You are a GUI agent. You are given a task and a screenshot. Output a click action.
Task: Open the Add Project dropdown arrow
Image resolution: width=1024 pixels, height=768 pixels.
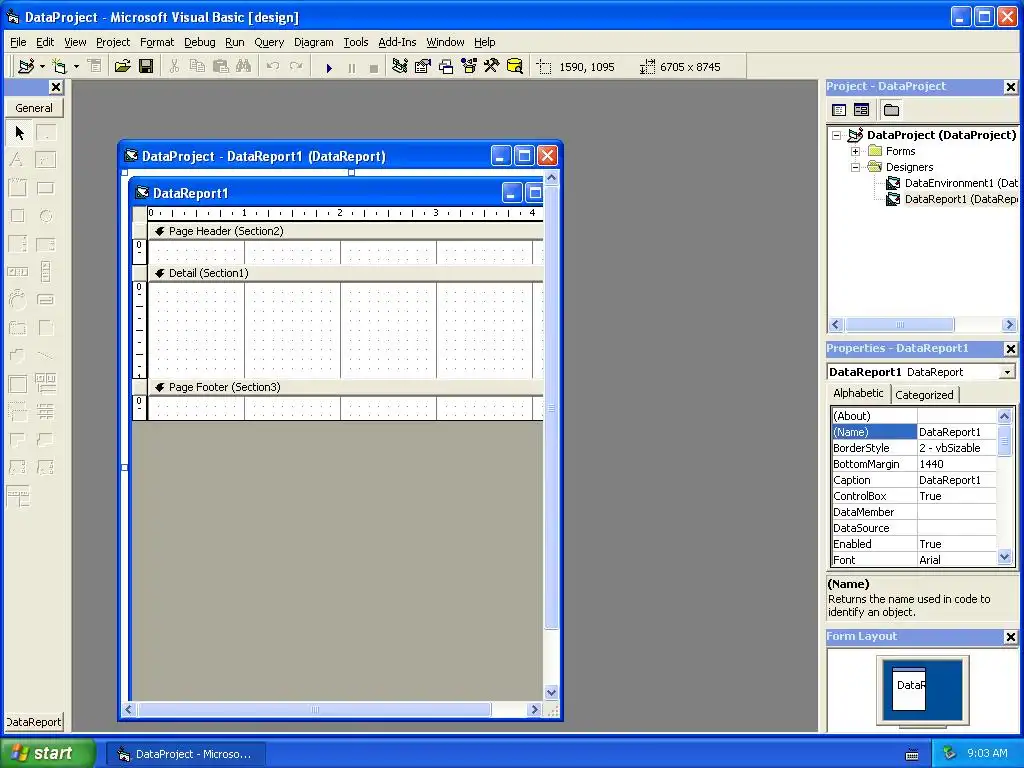point(42,66)
